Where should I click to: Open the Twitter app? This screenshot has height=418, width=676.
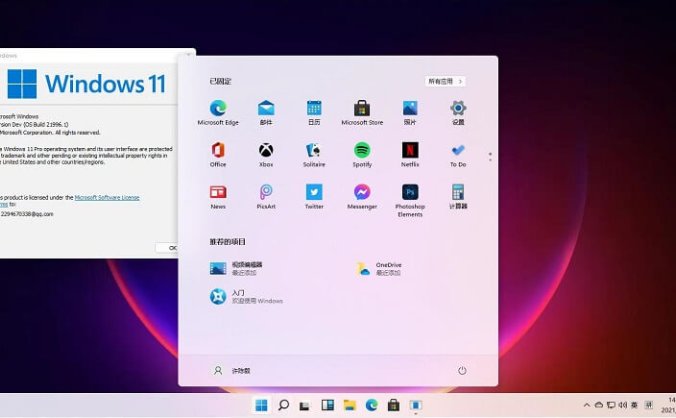point(314,197)
